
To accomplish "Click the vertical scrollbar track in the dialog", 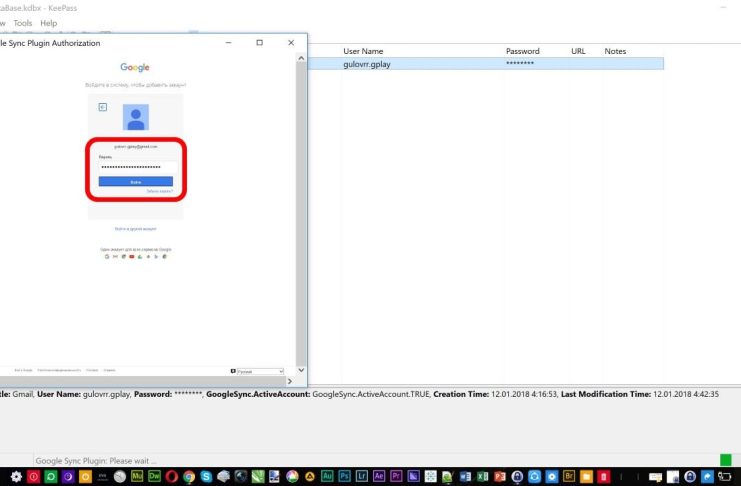I will click(x=301, y=213).
